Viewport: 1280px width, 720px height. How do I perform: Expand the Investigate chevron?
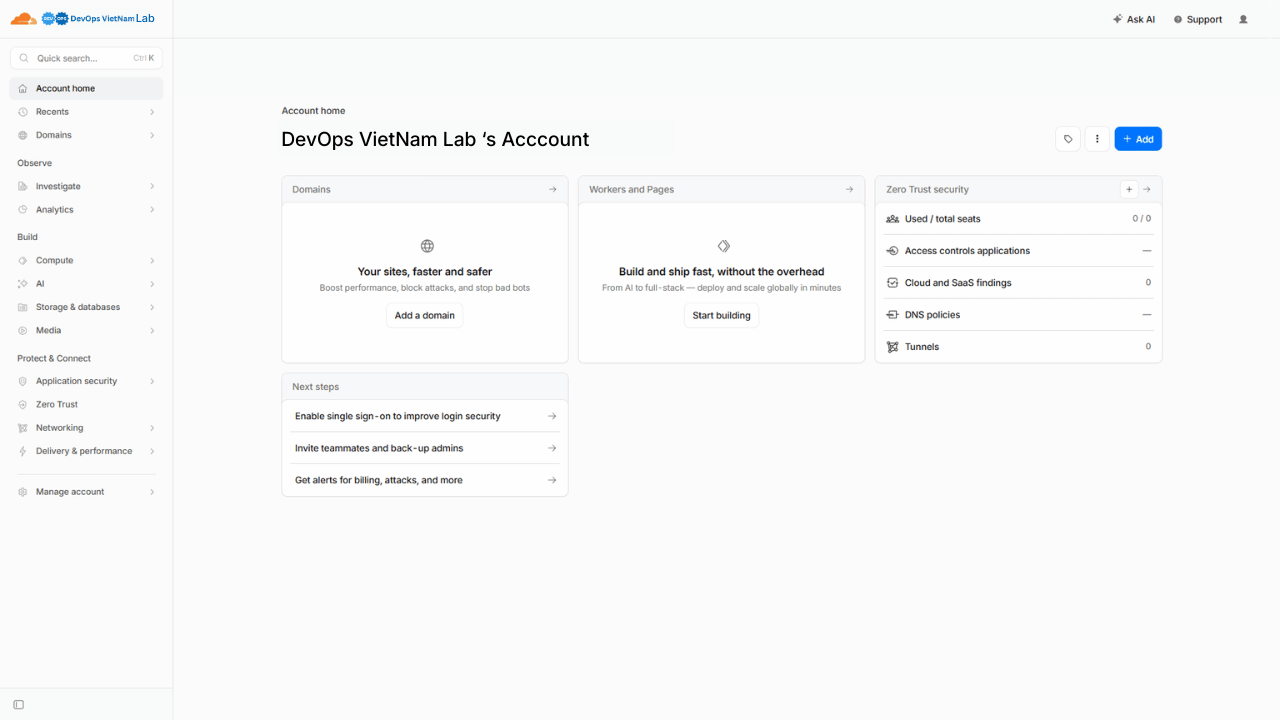[152, 186]
